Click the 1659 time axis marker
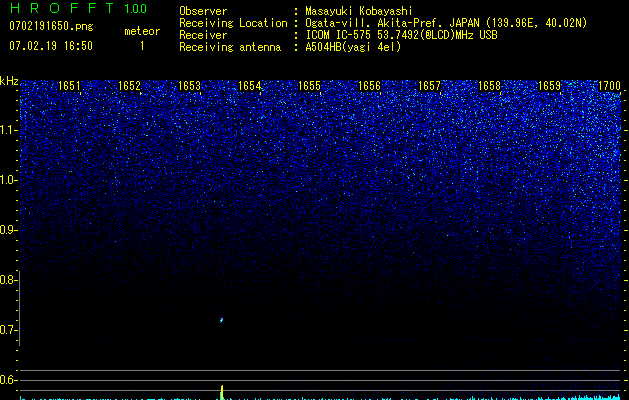The height and width of the screenshot is (400, 629). (x=550, y=86)
